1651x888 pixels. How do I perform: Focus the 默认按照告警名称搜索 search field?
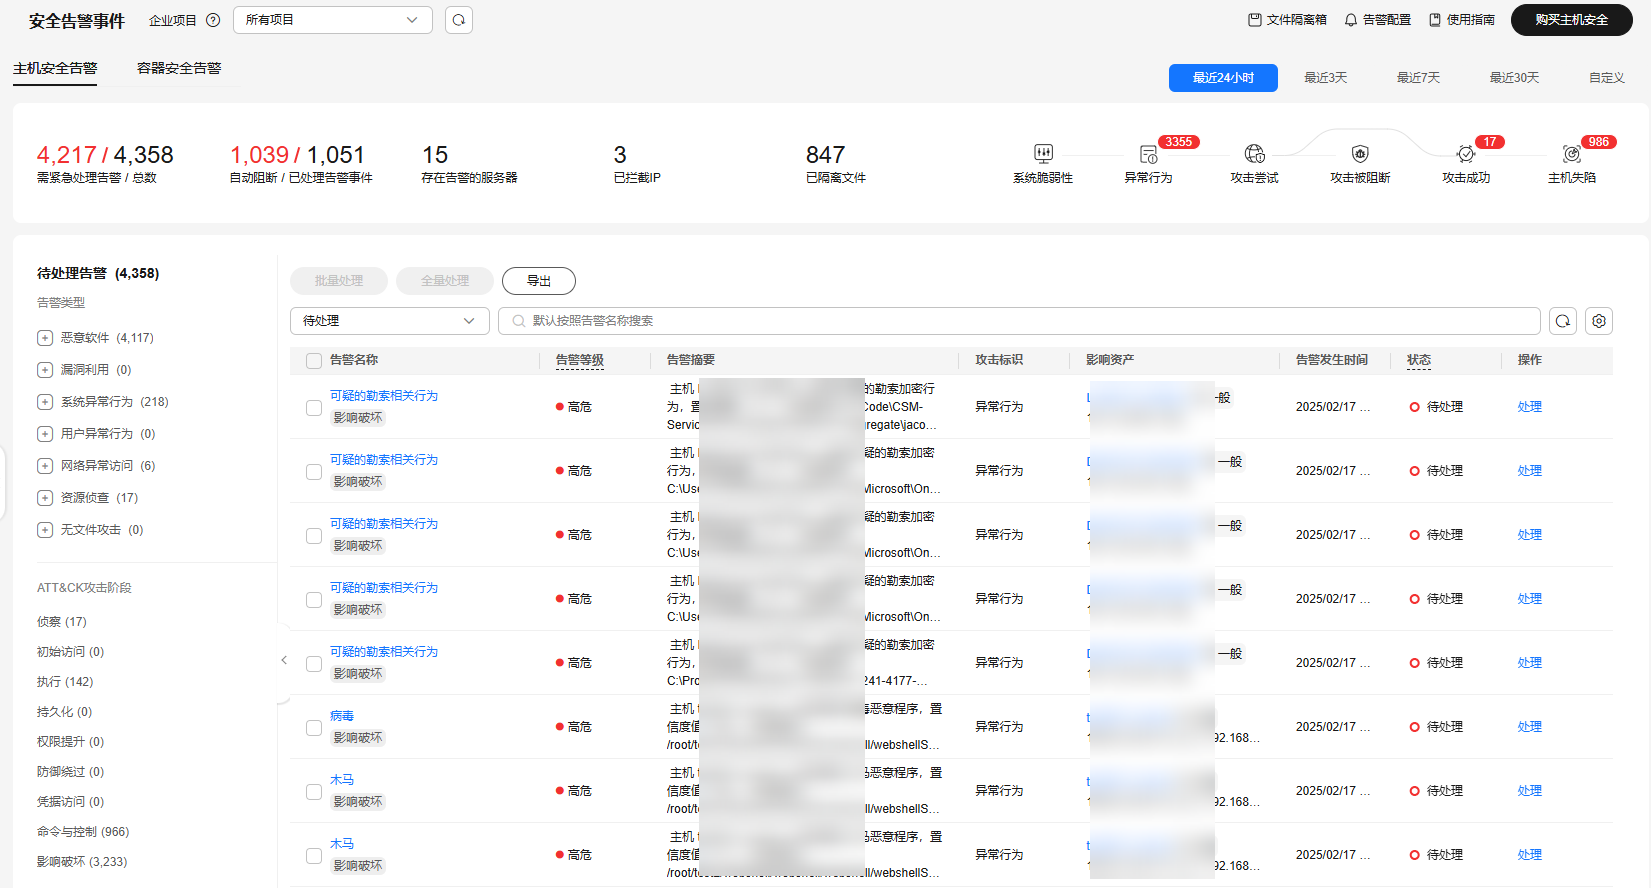(x=1019, y=321)
